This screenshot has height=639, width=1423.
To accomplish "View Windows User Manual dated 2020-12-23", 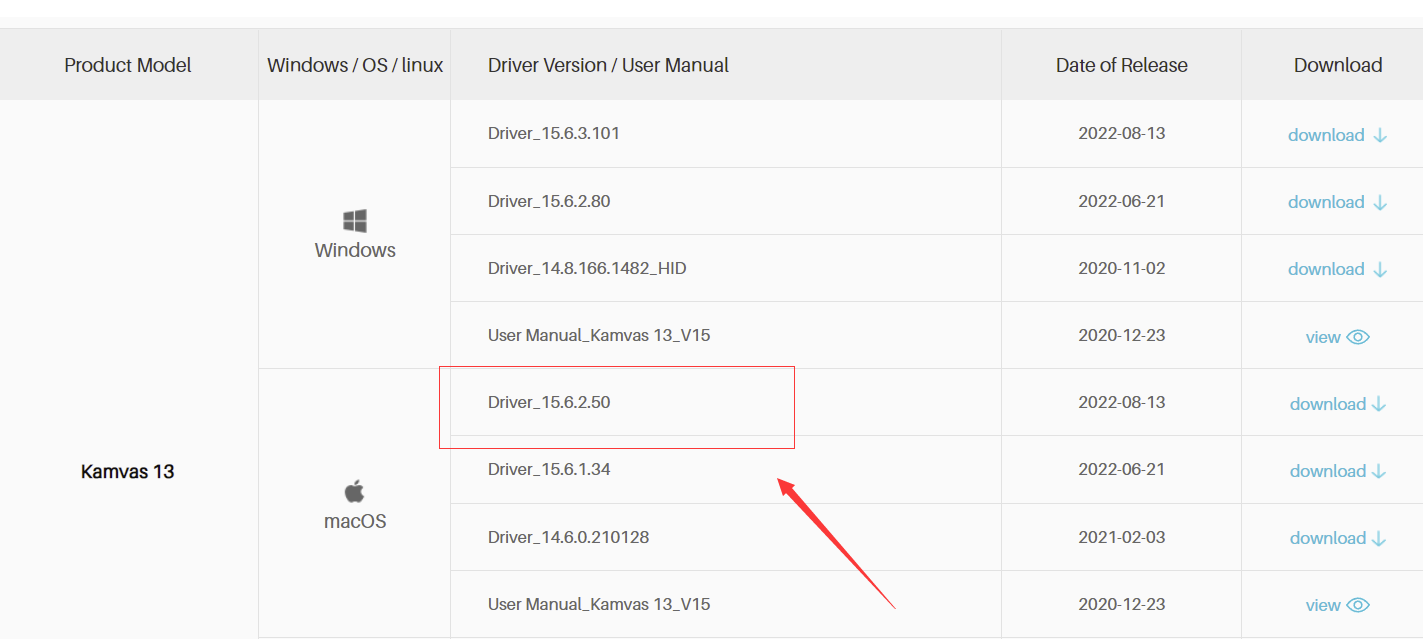I will point(1337,337).
